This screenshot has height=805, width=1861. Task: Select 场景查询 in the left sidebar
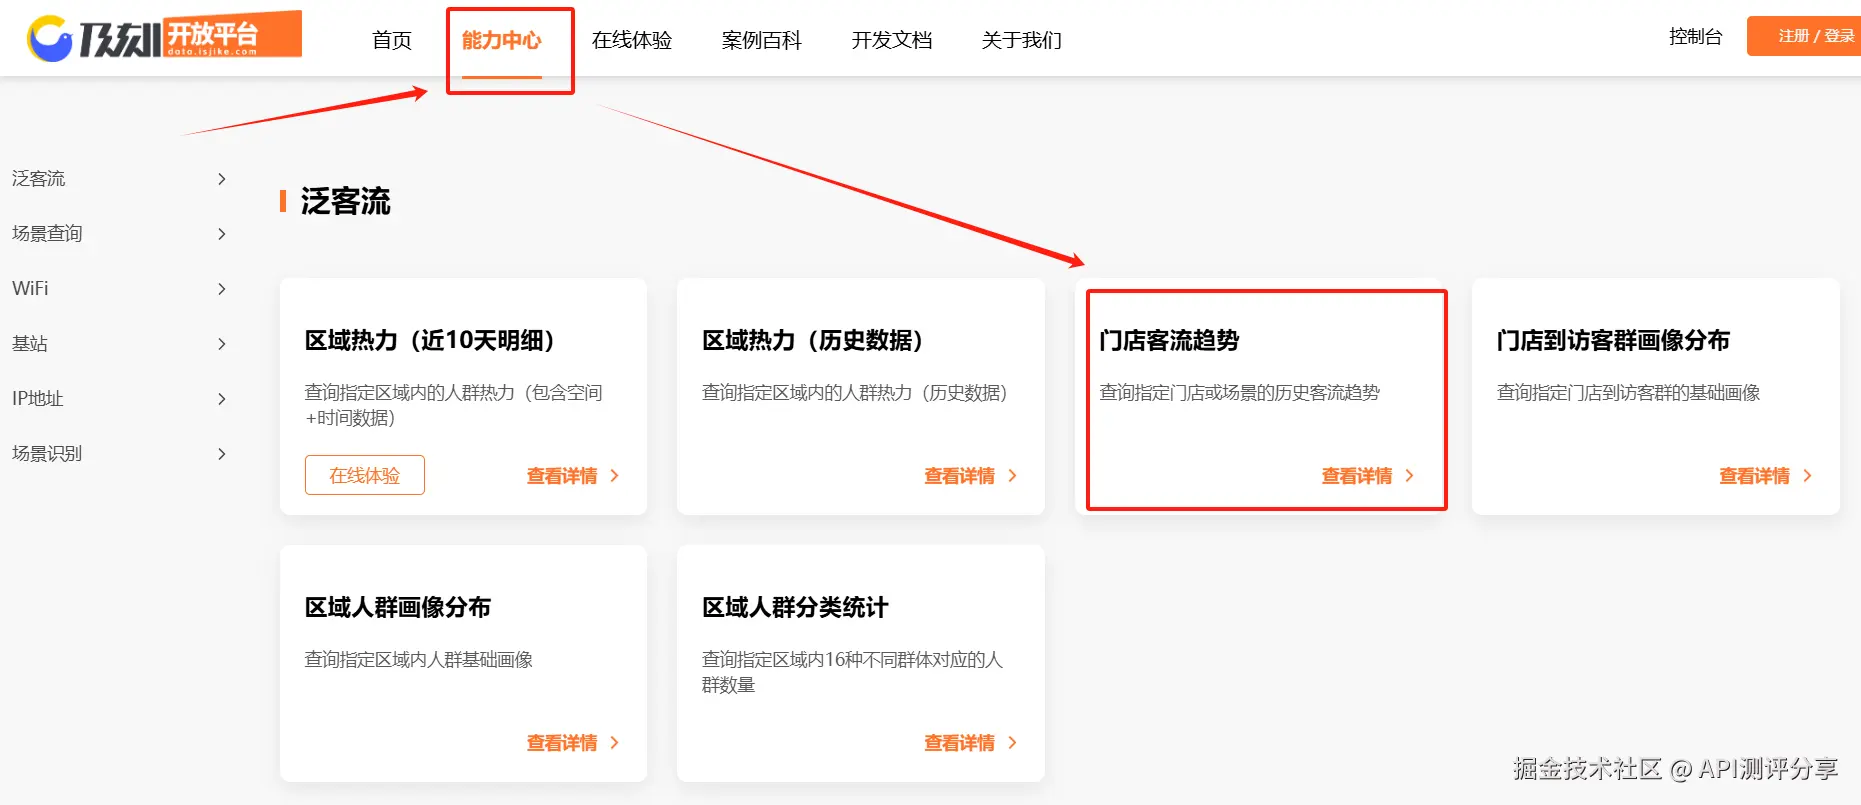pyautogui.click(x=47, y=234)
